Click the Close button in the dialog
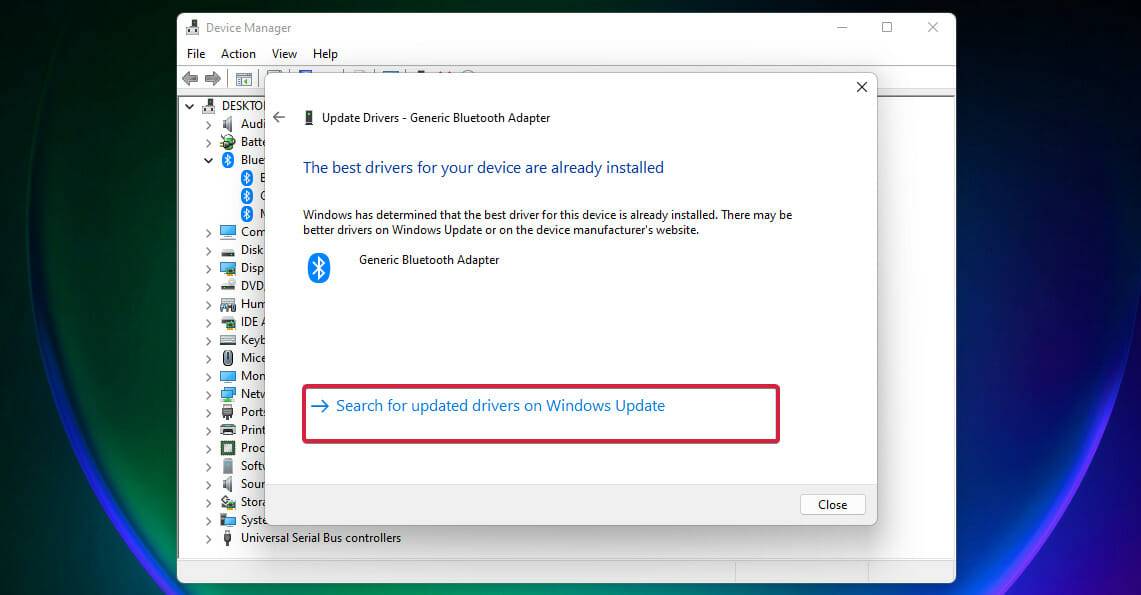Image resolution: width=1141 pixels, height=595 pixels. coord(832,504)
